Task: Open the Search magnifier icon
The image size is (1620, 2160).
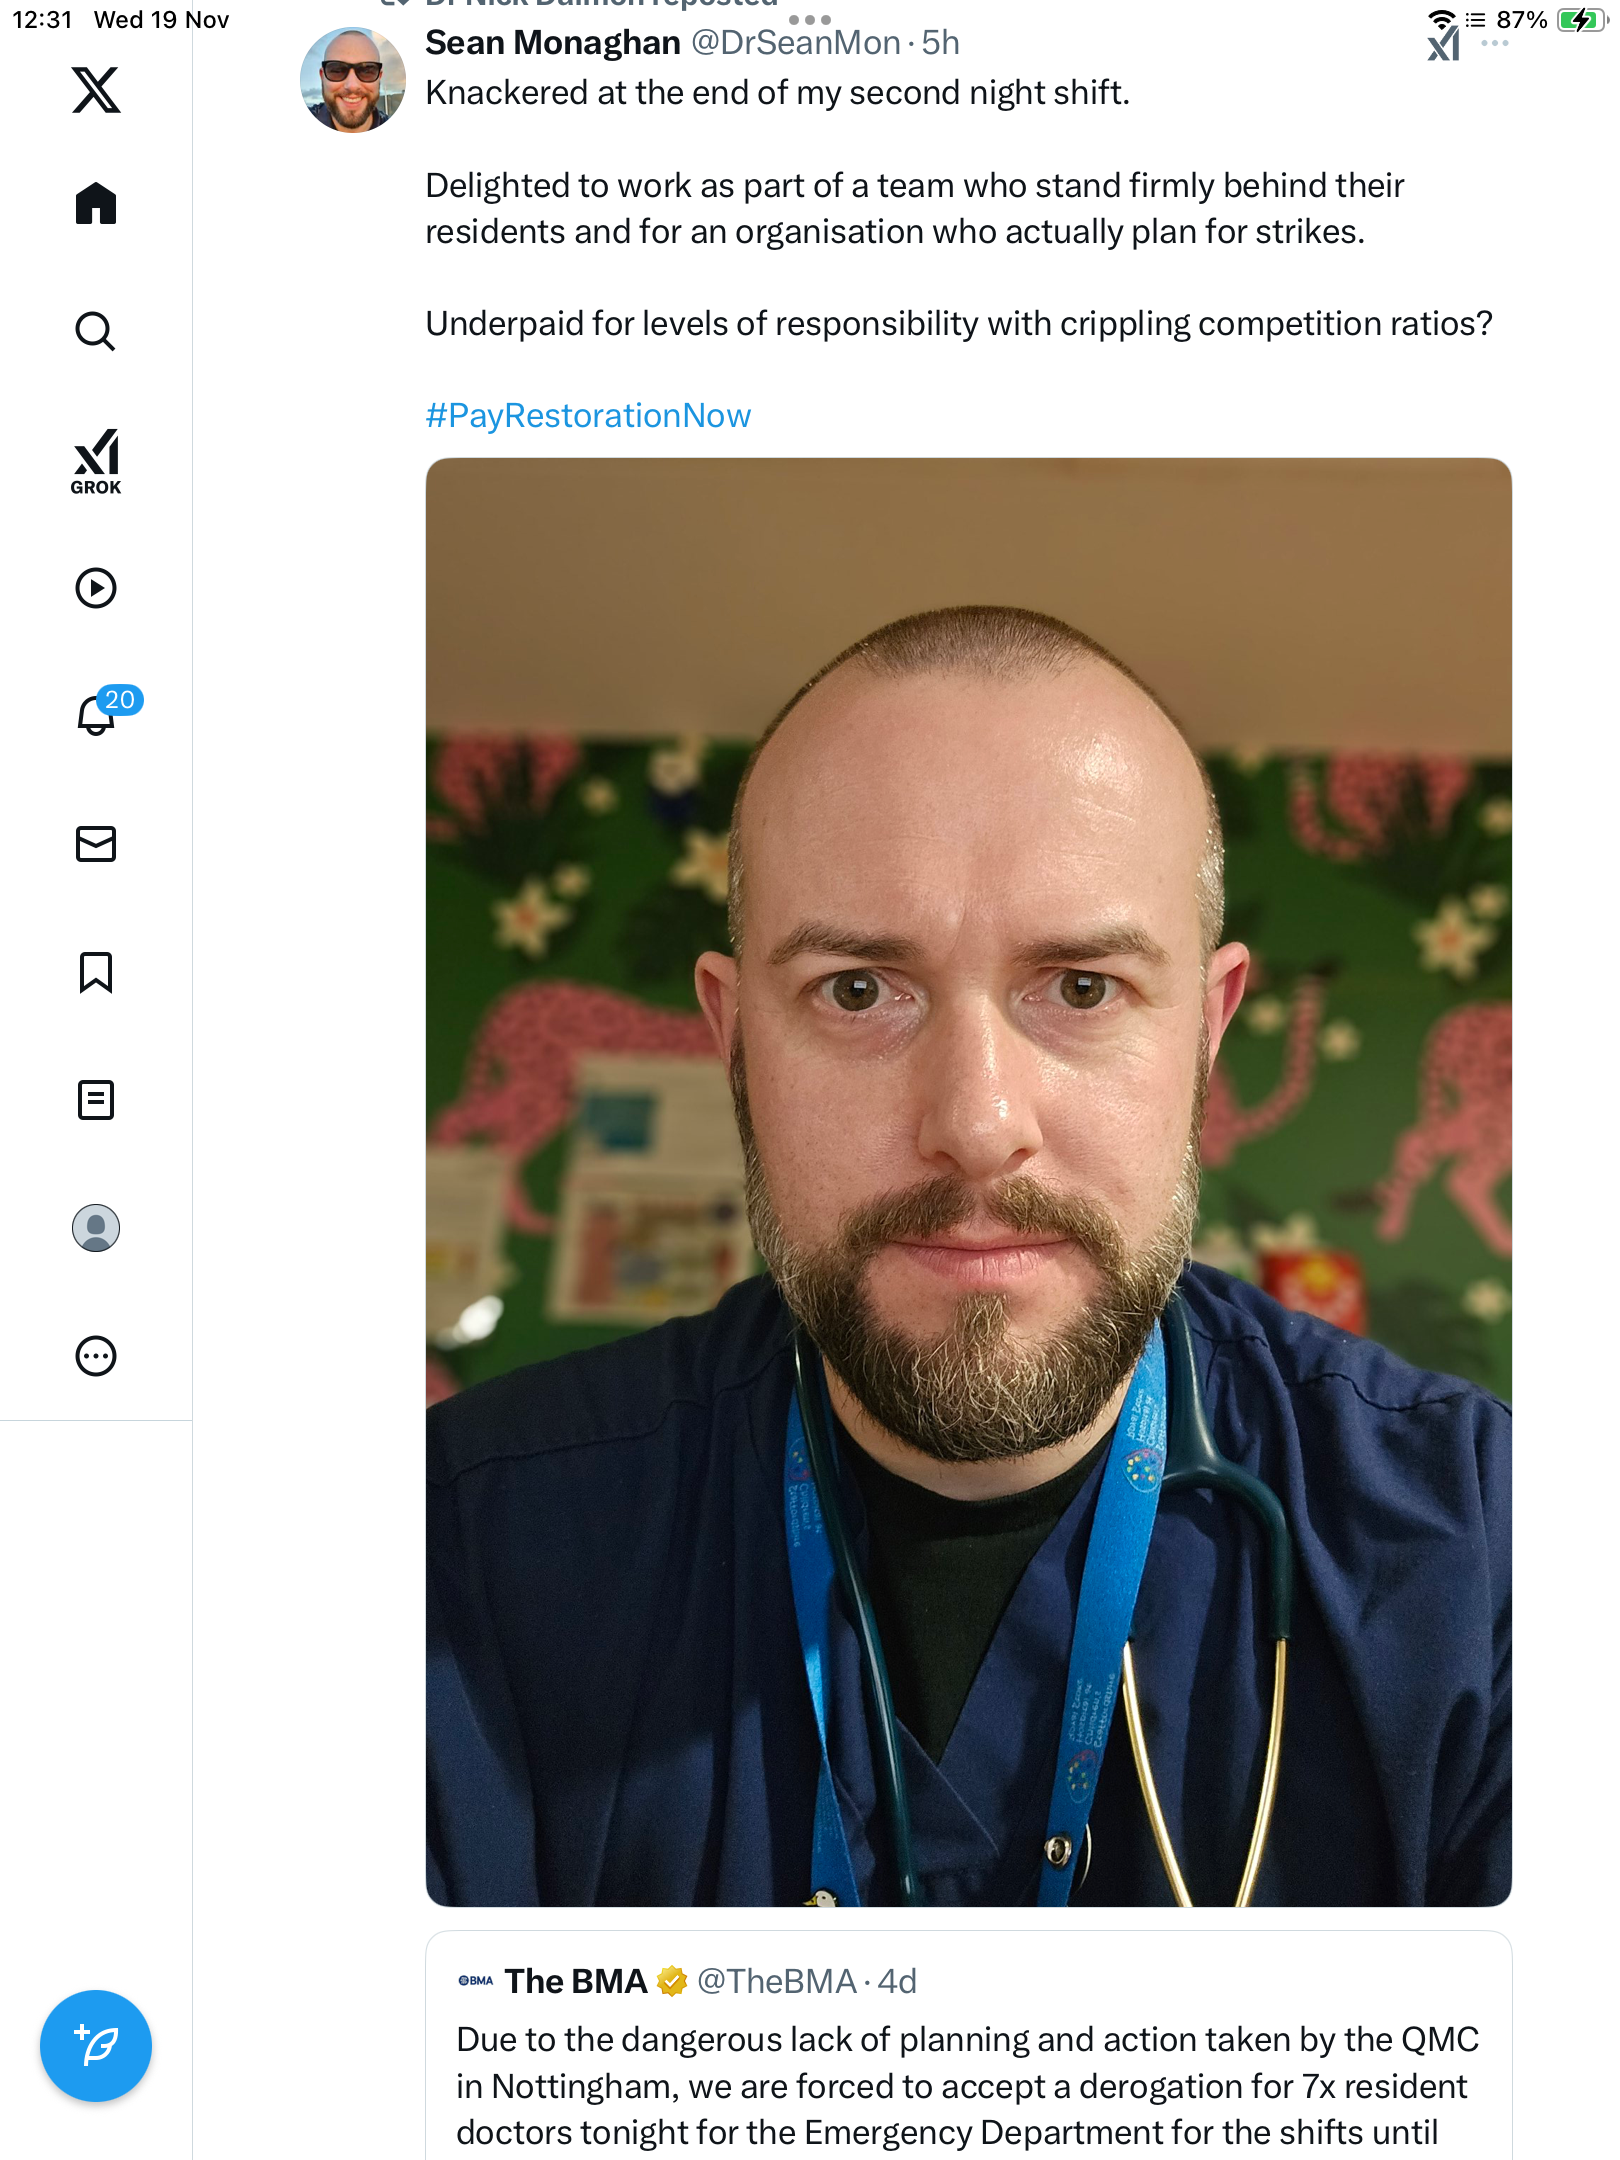Action: coord(96,331)
